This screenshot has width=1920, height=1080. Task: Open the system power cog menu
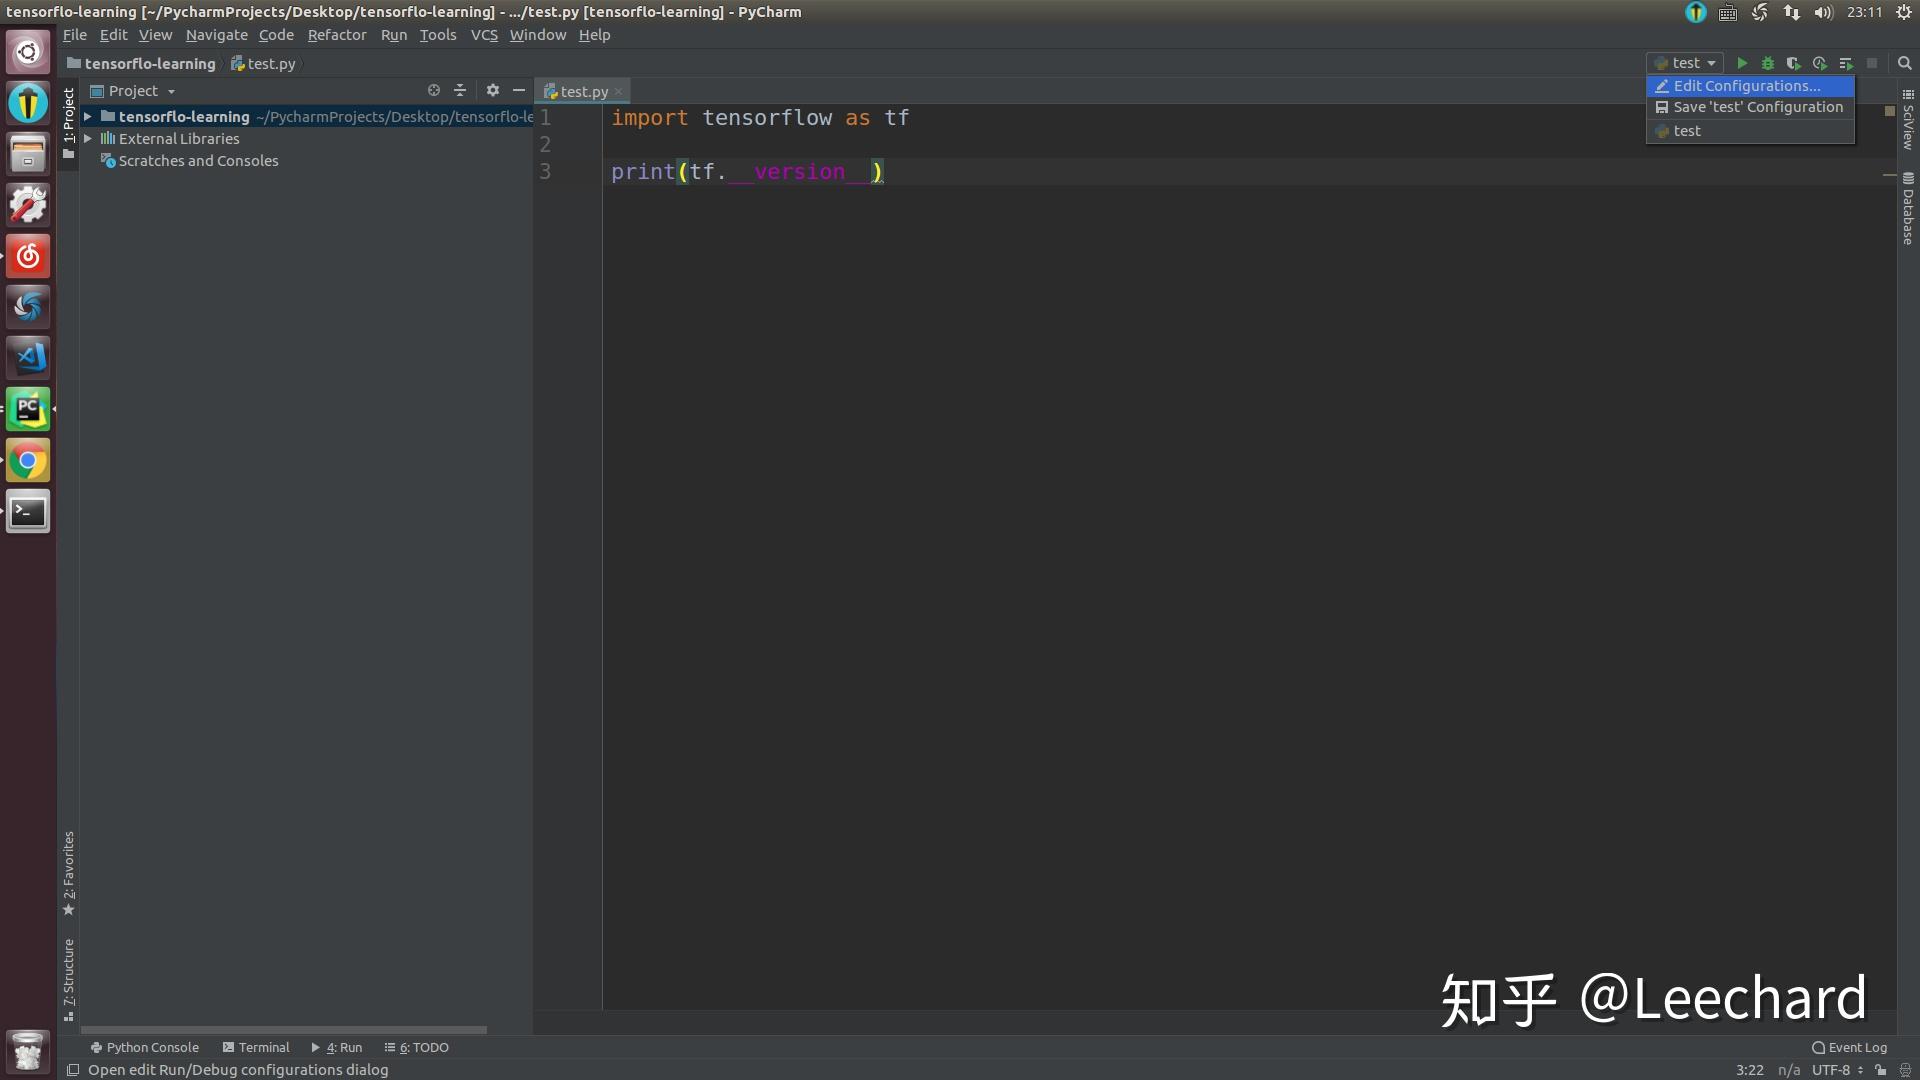tap(1904, 12)
